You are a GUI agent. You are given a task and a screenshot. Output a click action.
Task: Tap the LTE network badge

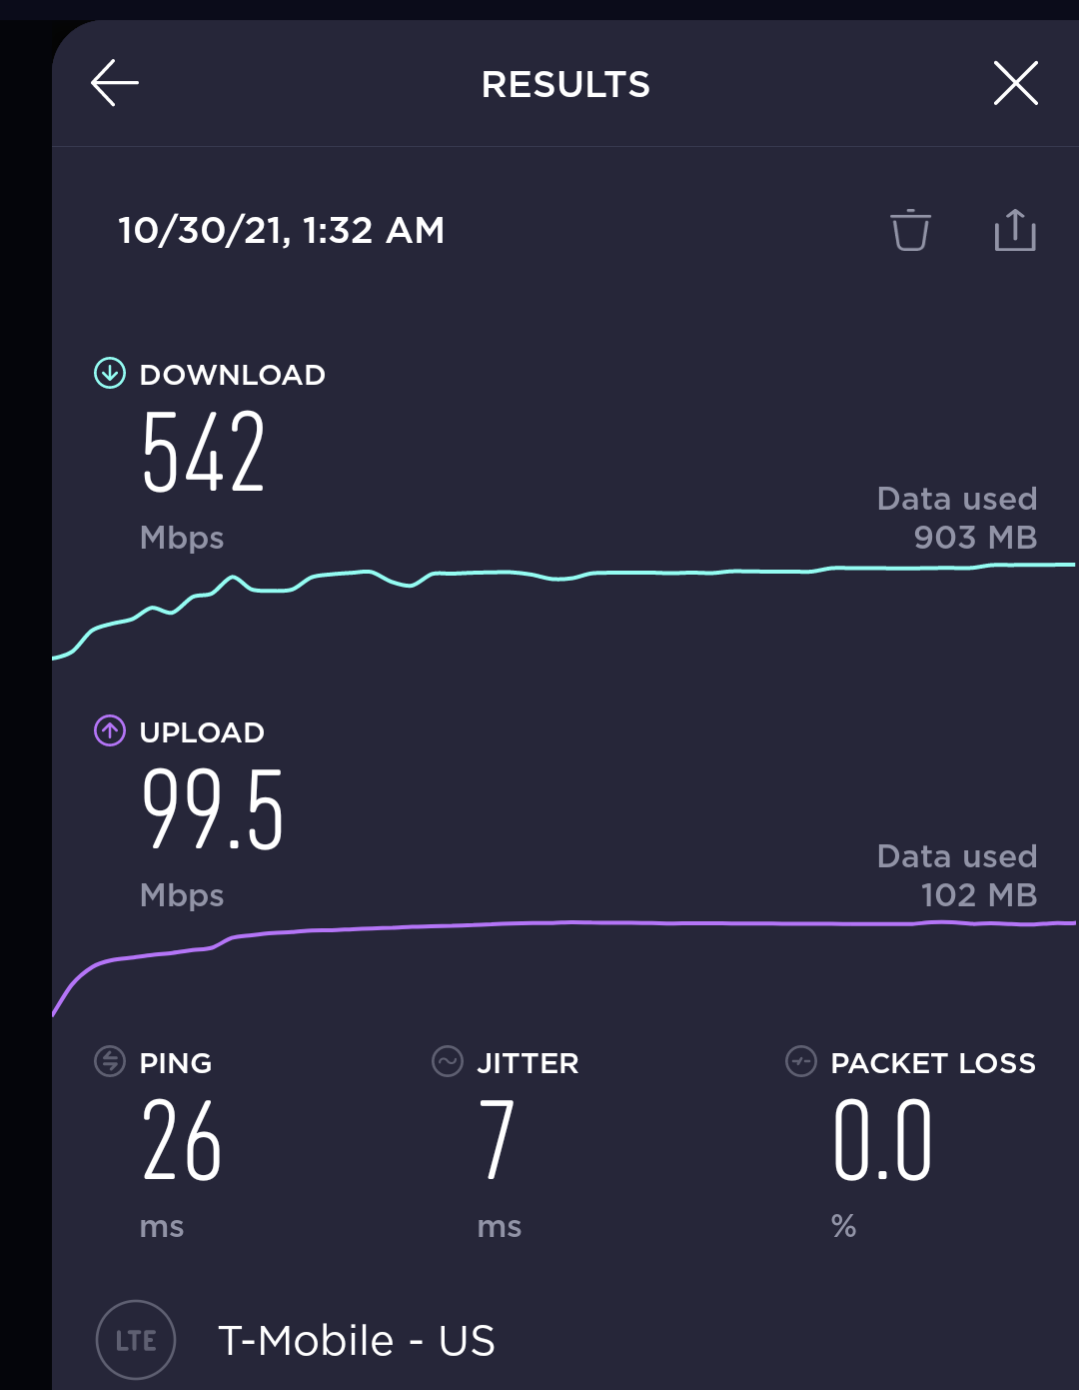(x=136, y=1340)
